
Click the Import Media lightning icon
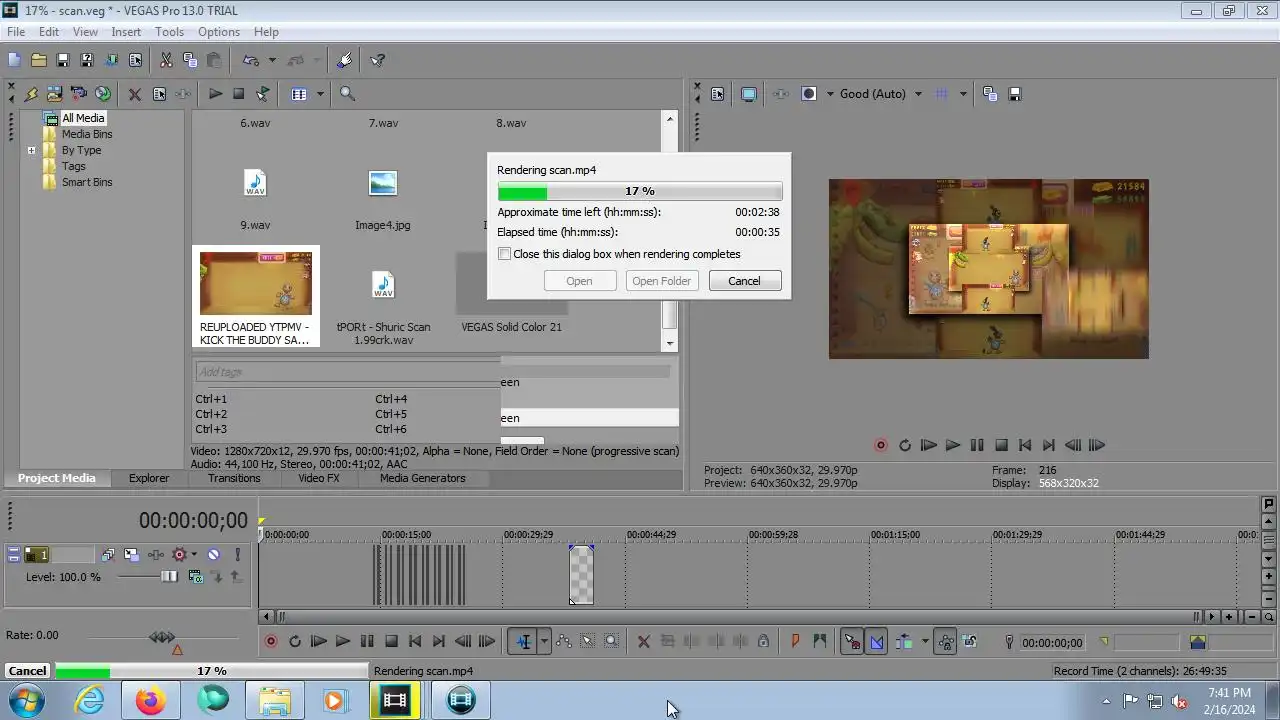[31, 94]
